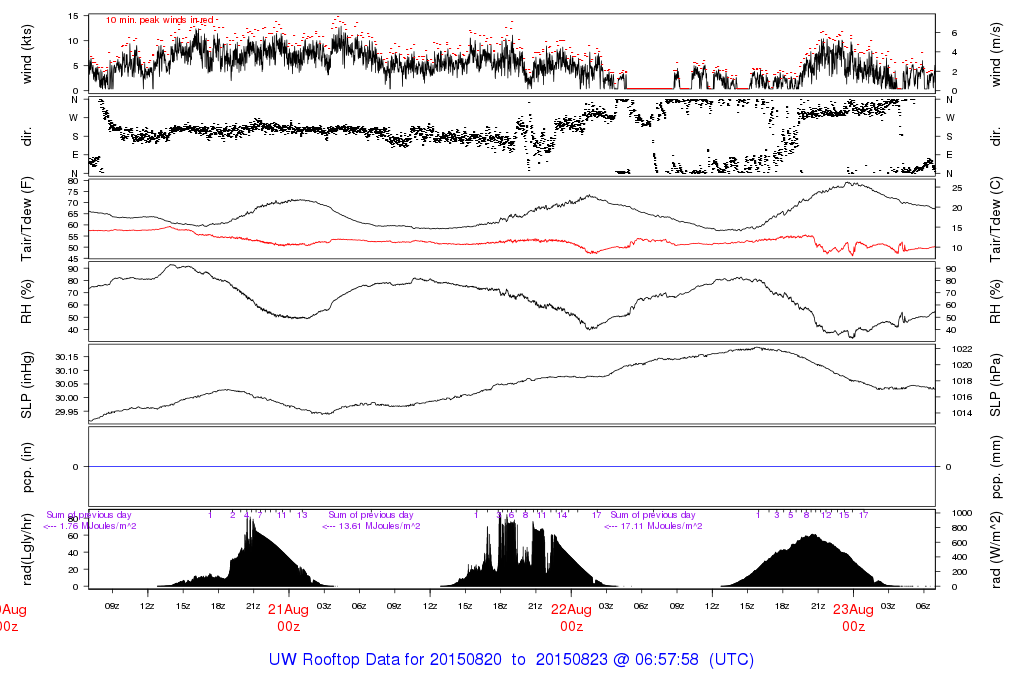1024x700 pixels.
Task: Click the "wind (kts)" axis label
Action: pos(27,54)
